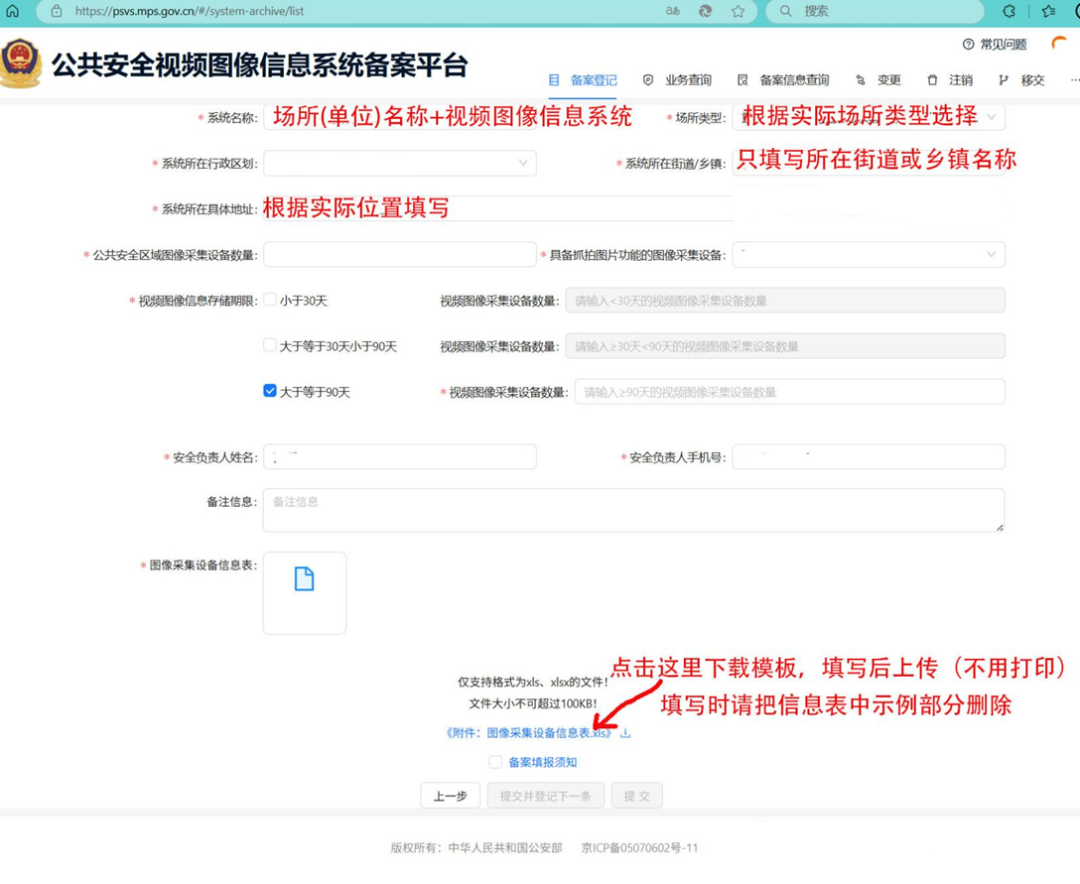
Task: Click the 上一步 button
Action: [x=450, y=796]
